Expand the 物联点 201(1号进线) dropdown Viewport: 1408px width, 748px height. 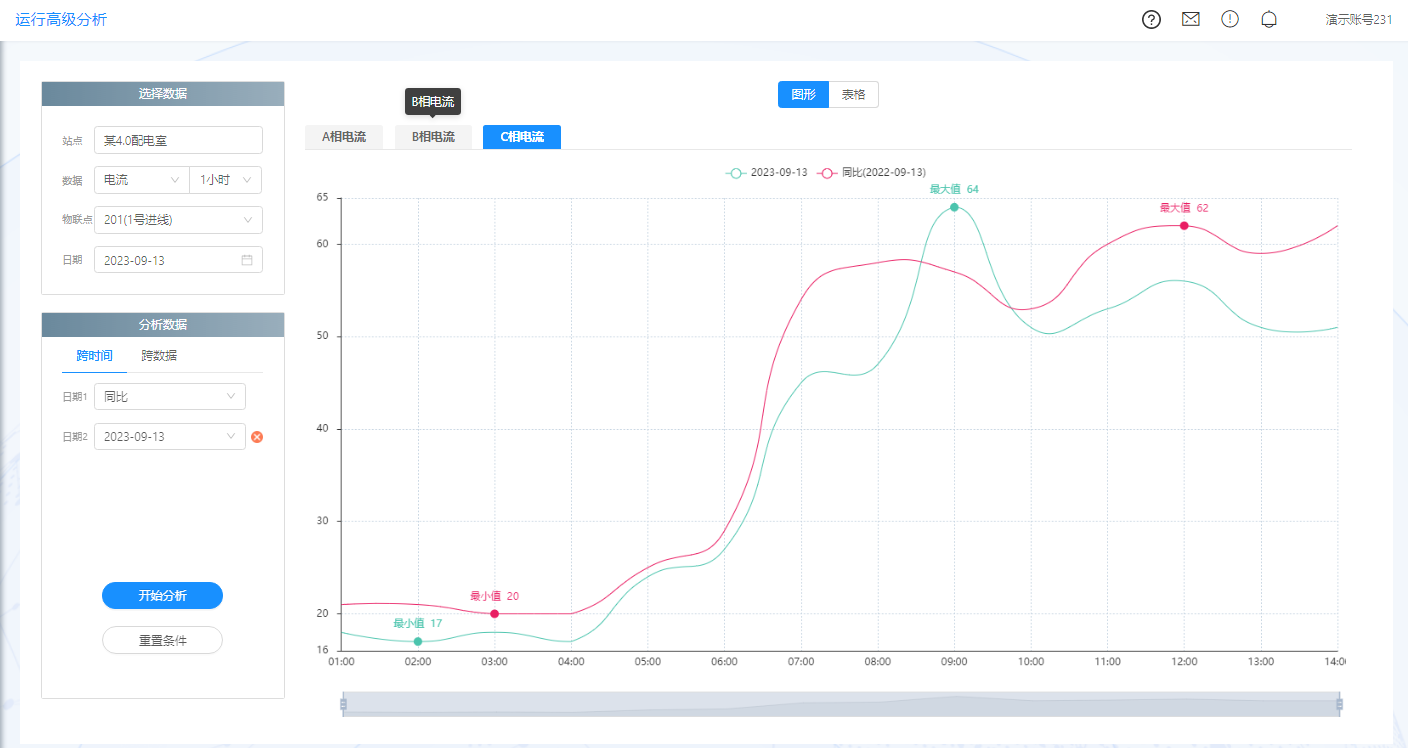178,220
